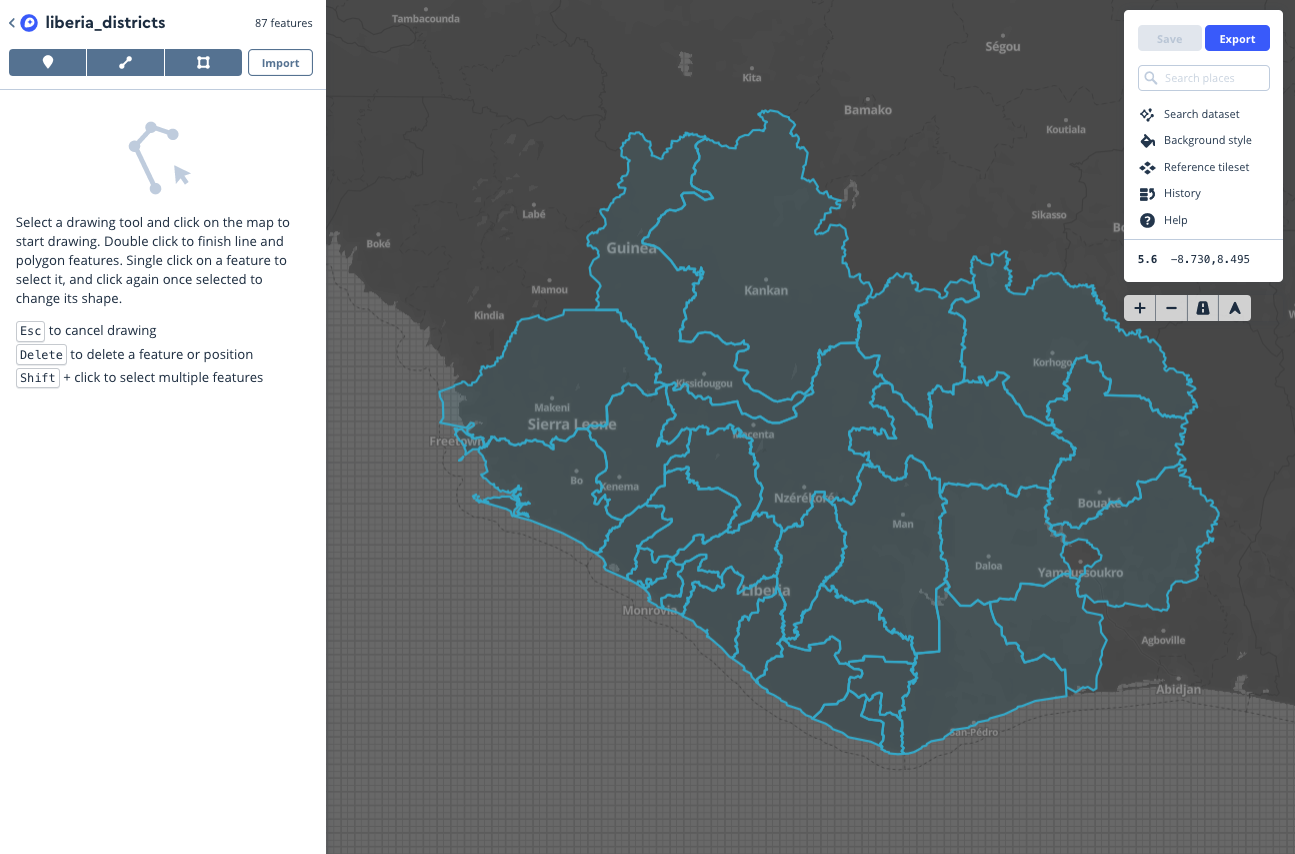Screen dimensions: 1295x854
Task: Select the point (marker) drawing tool
Action: pos(48,63)
